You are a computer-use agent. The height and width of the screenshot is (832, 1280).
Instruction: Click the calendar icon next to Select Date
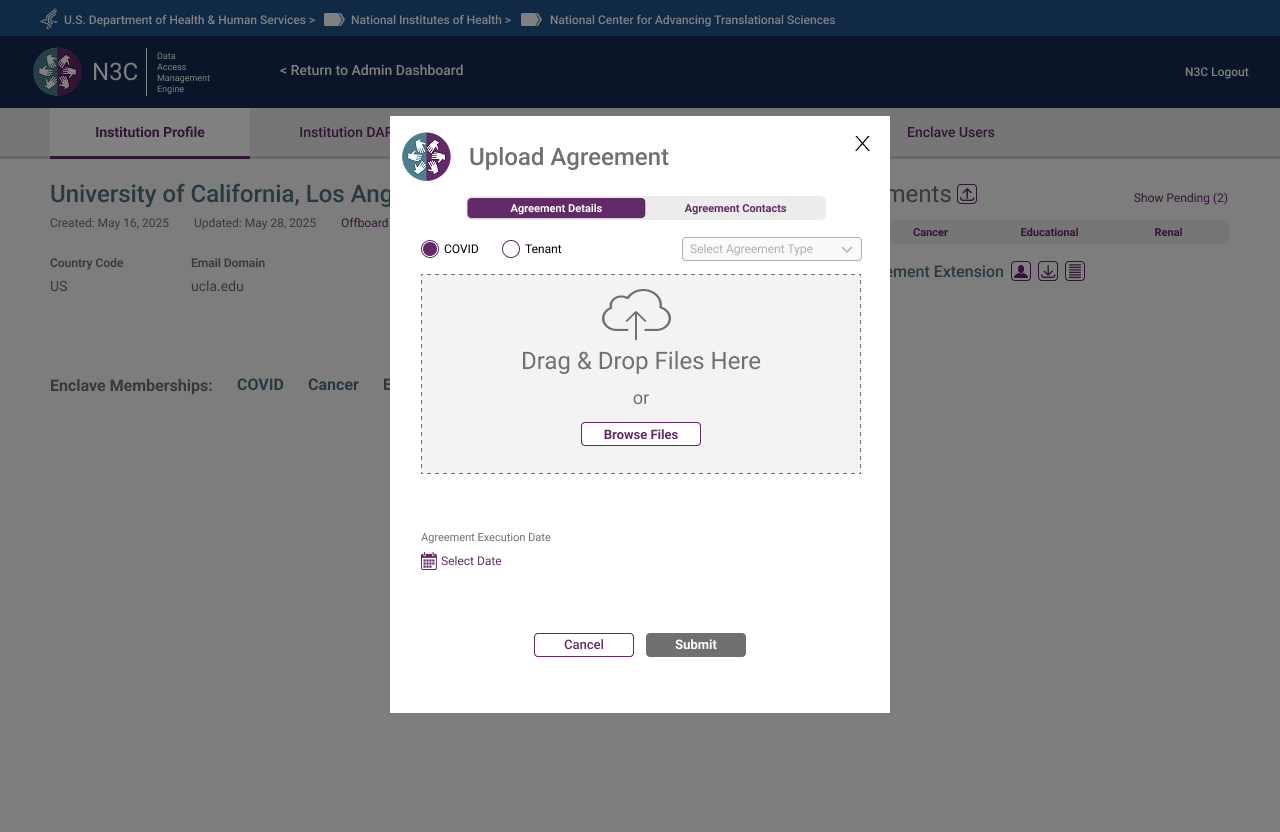pos(428,560)
